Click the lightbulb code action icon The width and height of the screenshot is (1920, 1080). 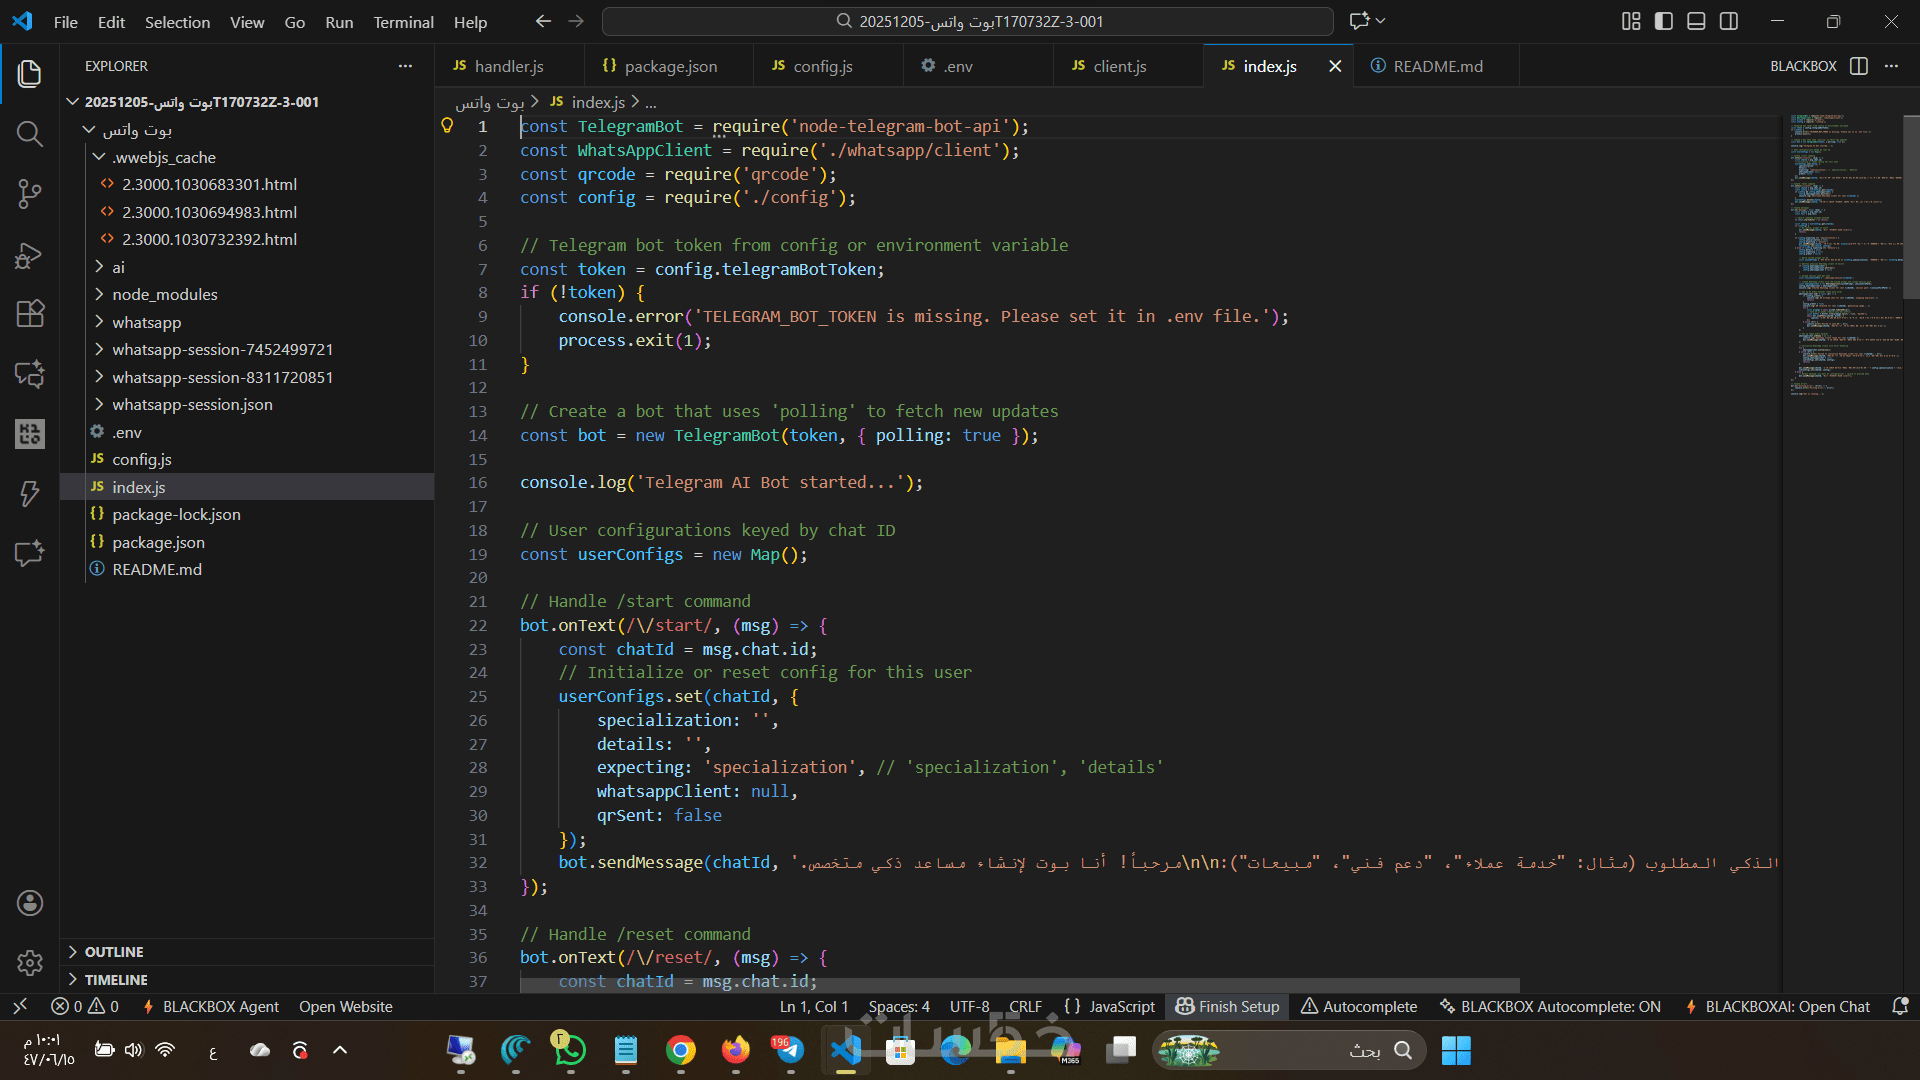coord(447,126)
